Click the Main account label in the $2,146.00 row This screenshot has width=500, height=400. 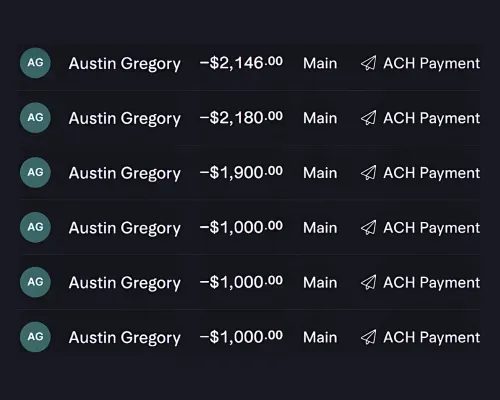click(x=320, y=63)
